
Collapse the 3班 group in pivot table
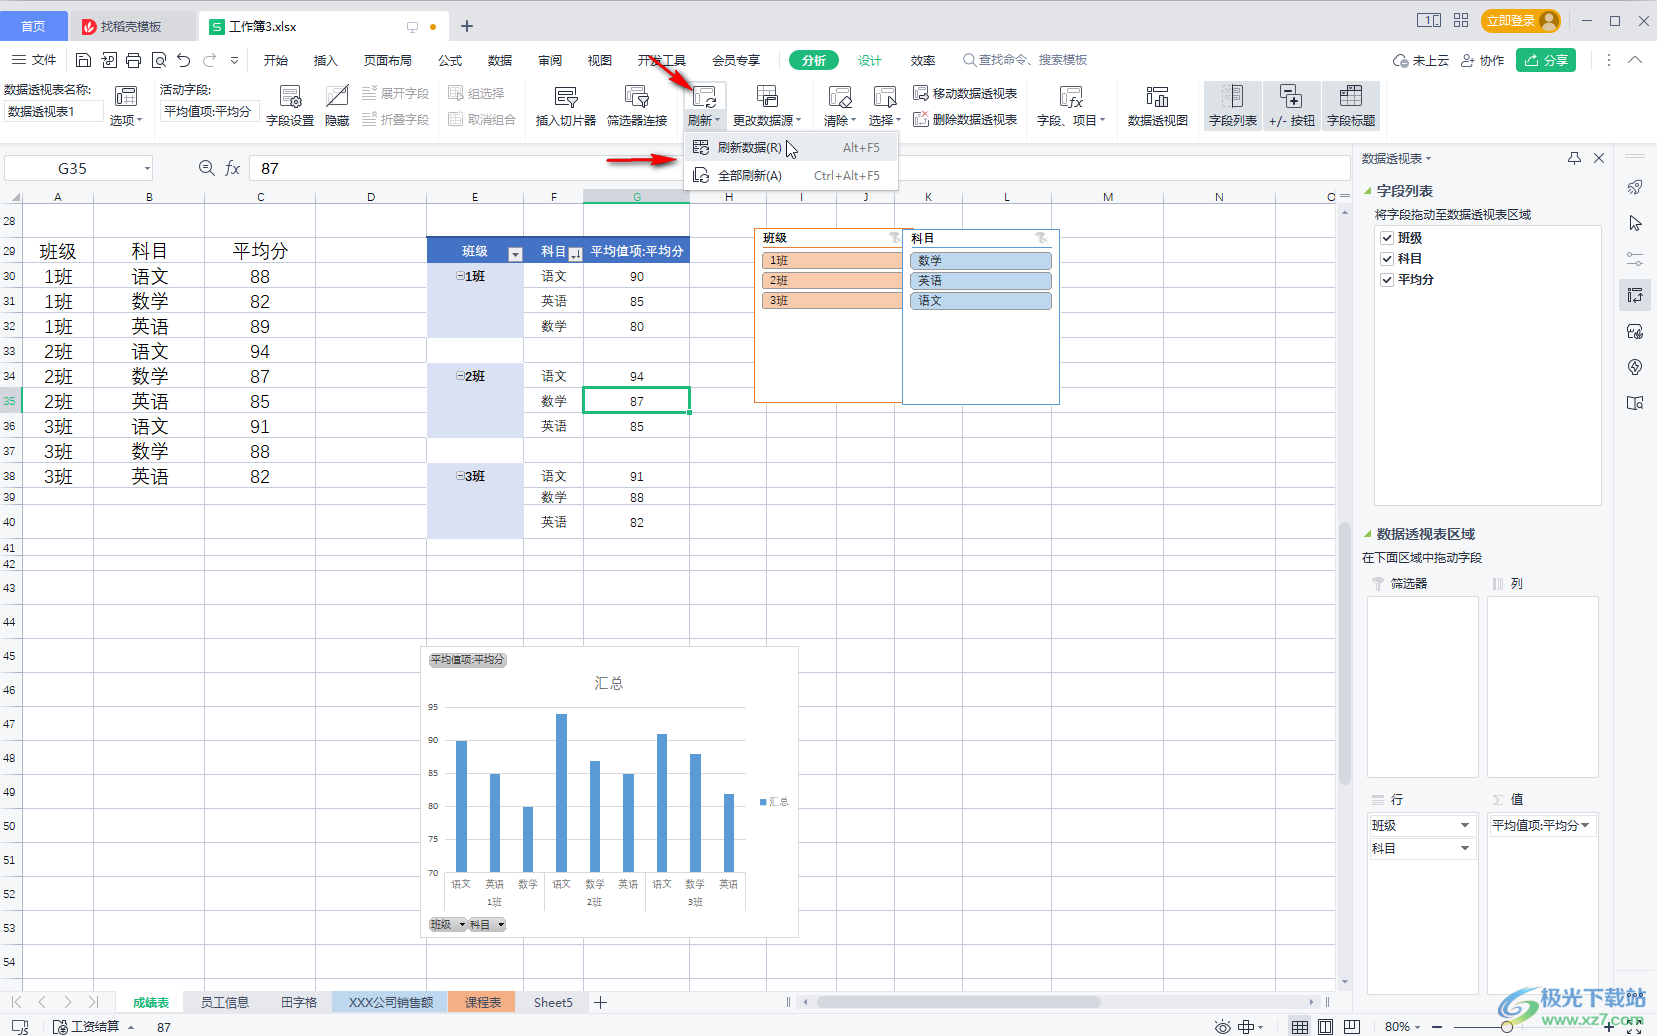click(460, 476)
